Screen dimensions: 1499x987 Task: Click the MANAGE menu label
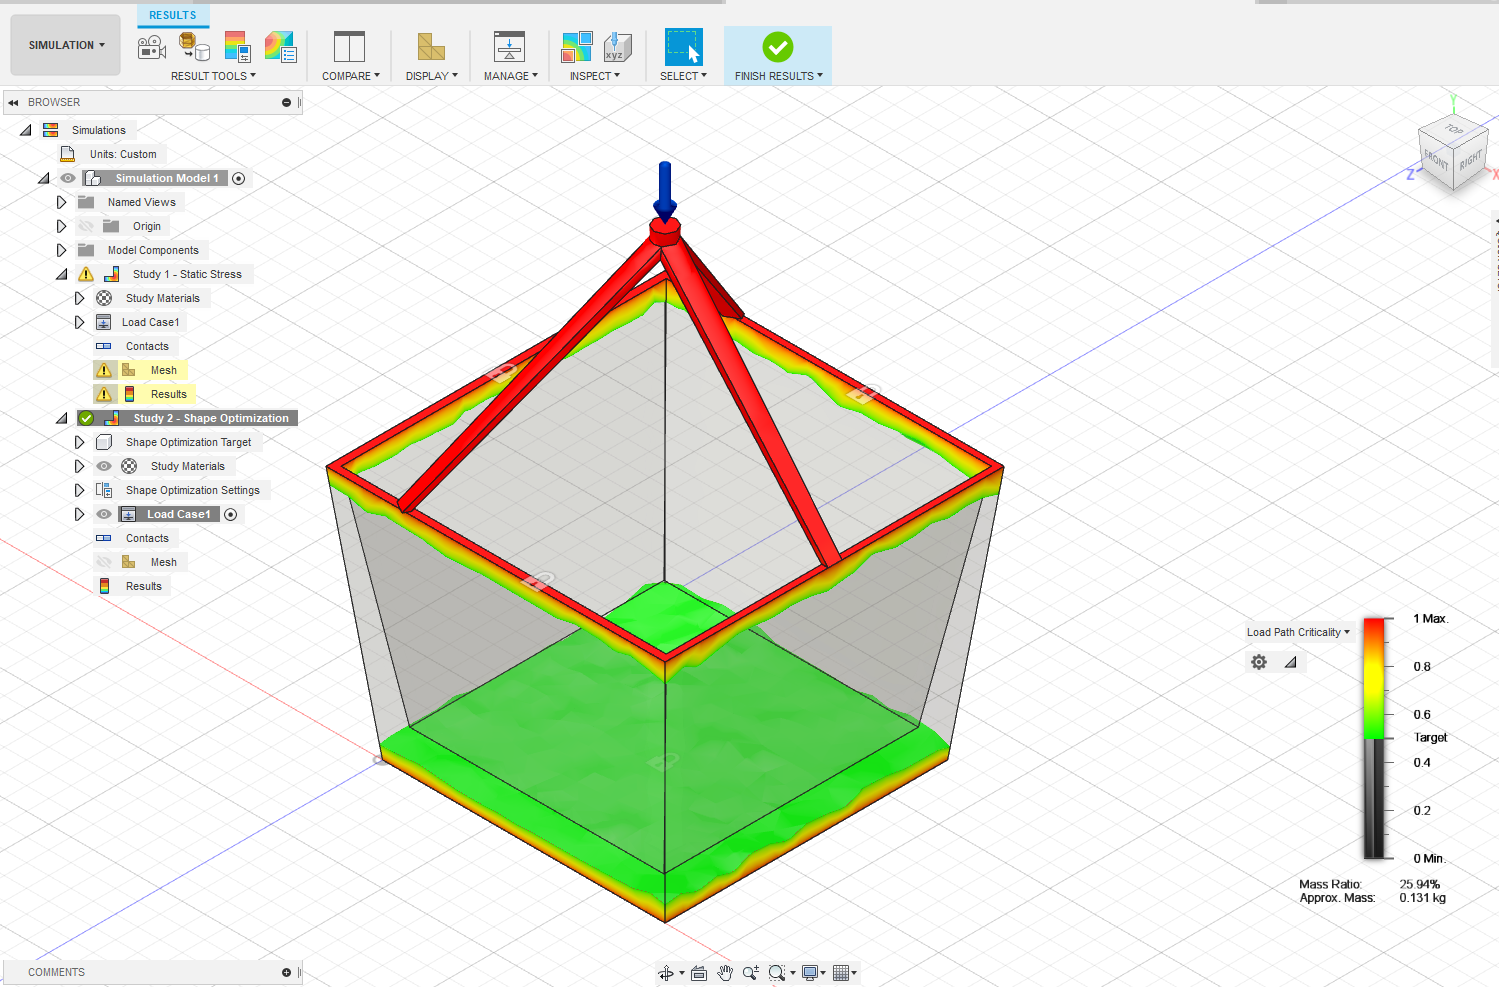pos(510,76)
